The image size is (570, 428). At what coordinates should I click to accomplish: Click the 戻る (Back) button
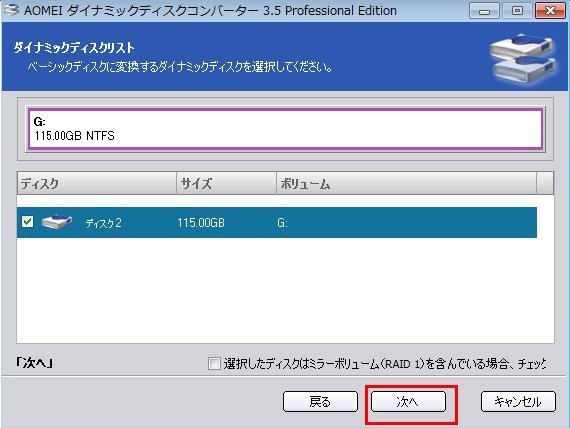(320, 401)
